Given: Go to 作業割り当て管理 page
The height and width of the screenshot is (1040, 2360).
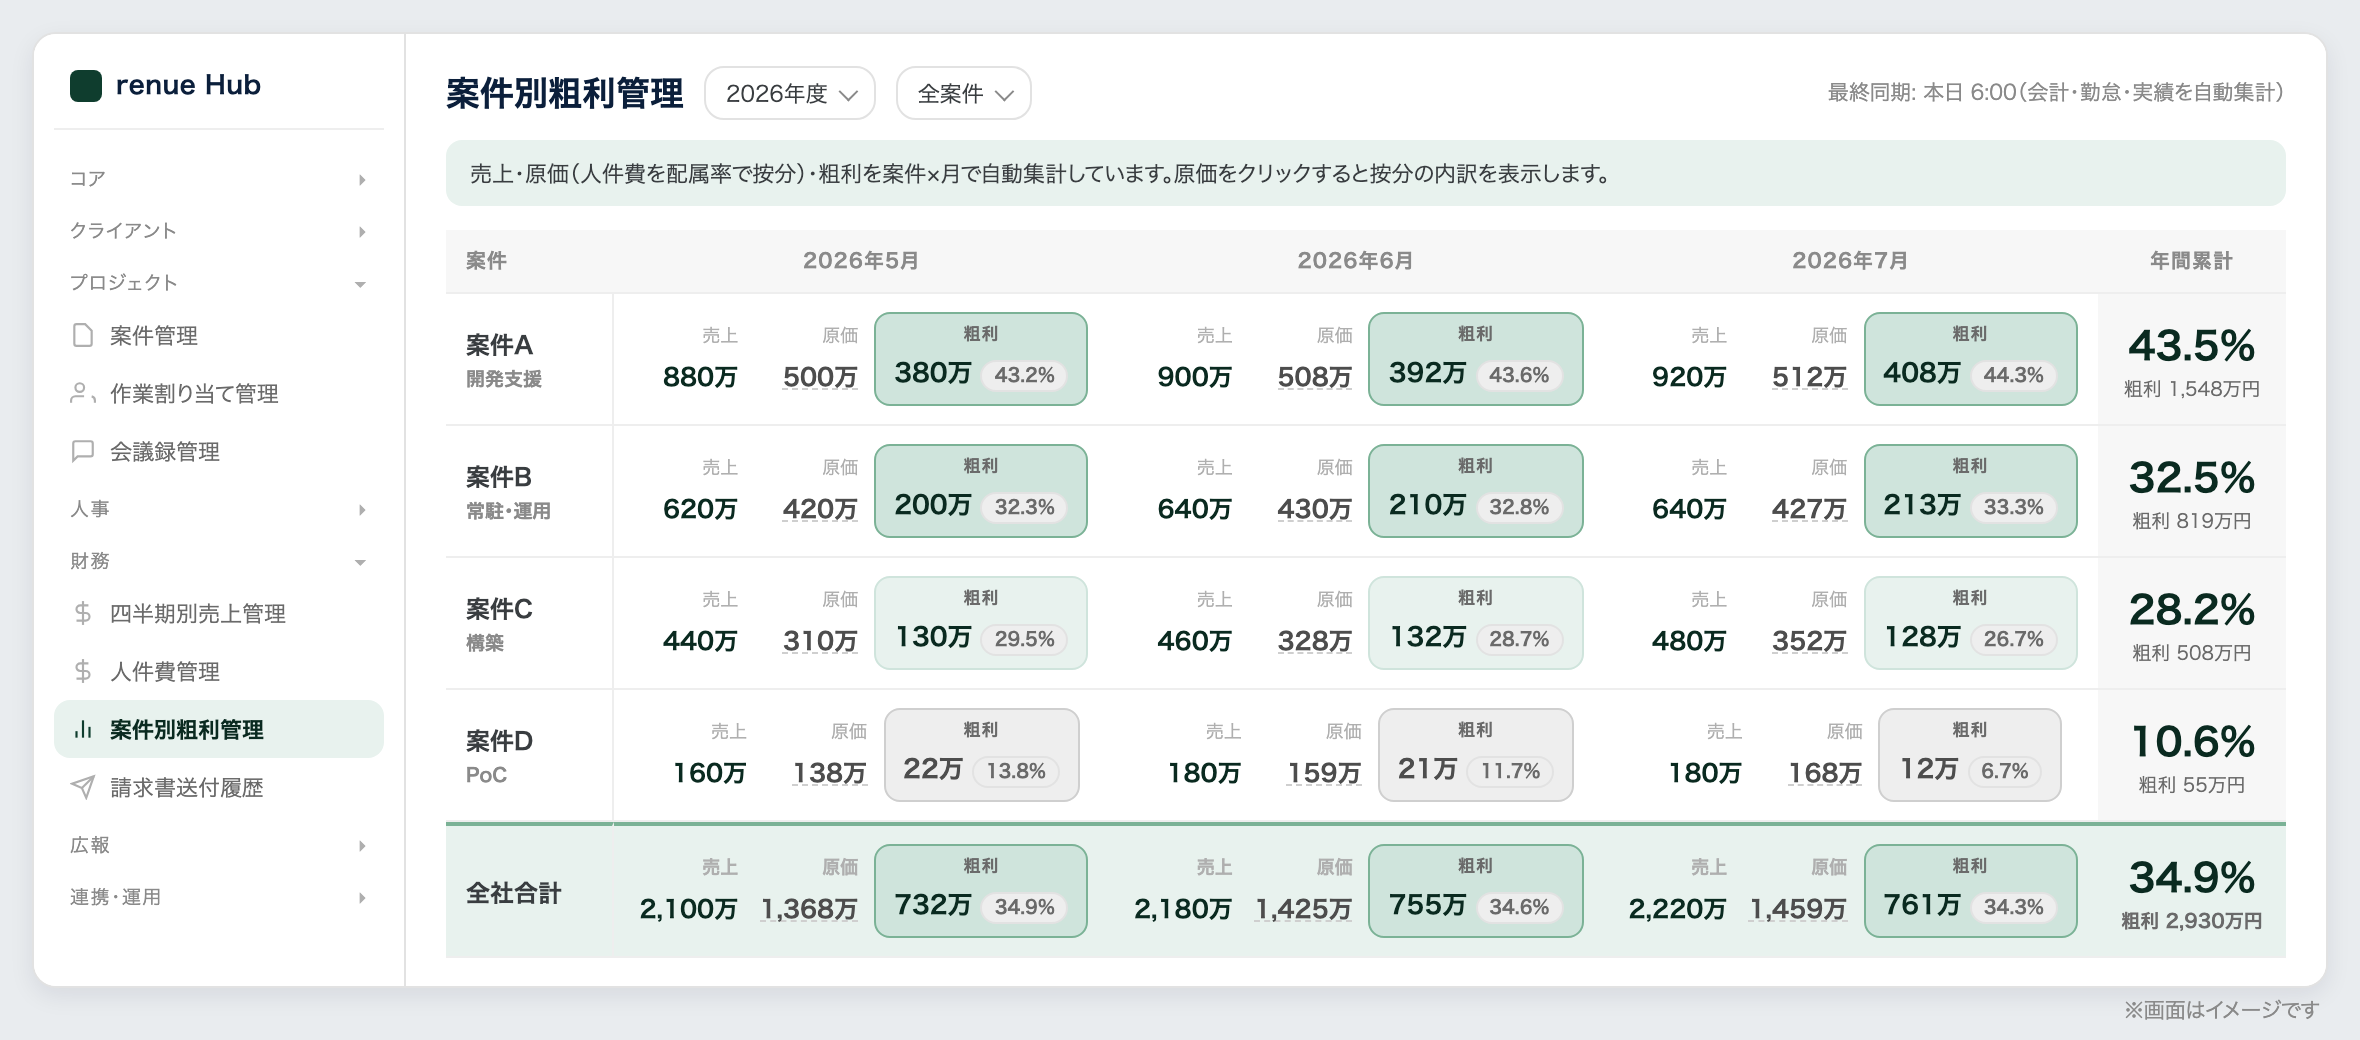Looking at the screenshot, I should click(219, 393).
